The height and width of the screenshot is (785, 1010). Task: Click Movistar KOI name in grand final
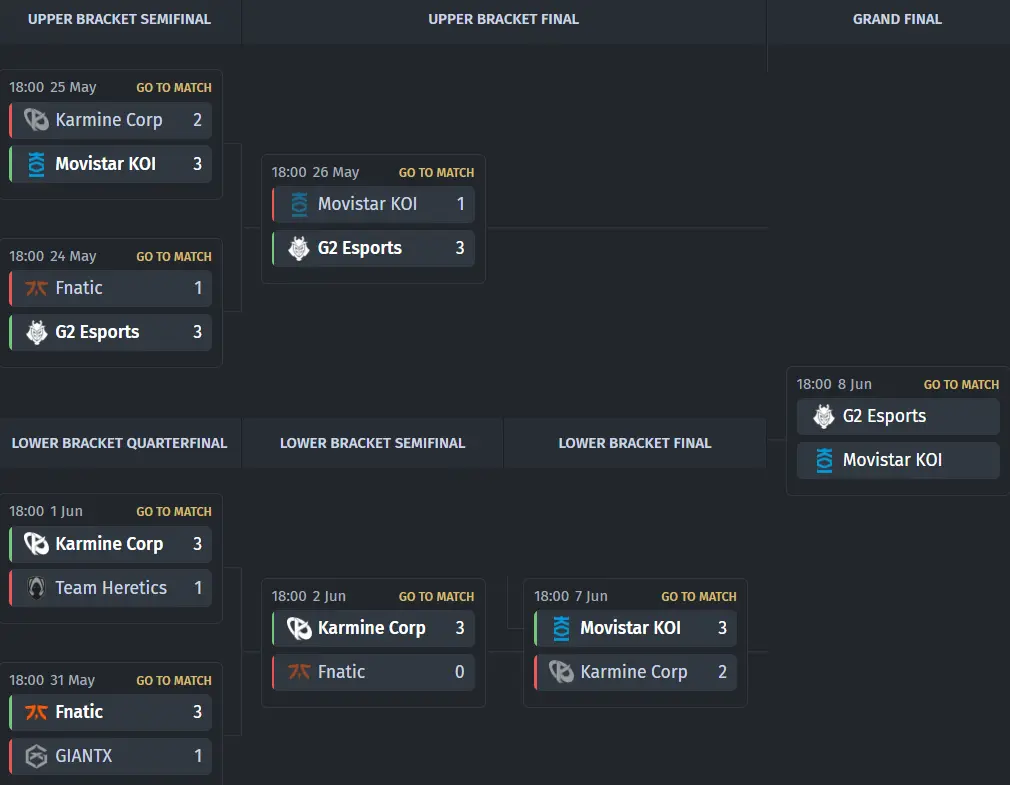(893, 460)
